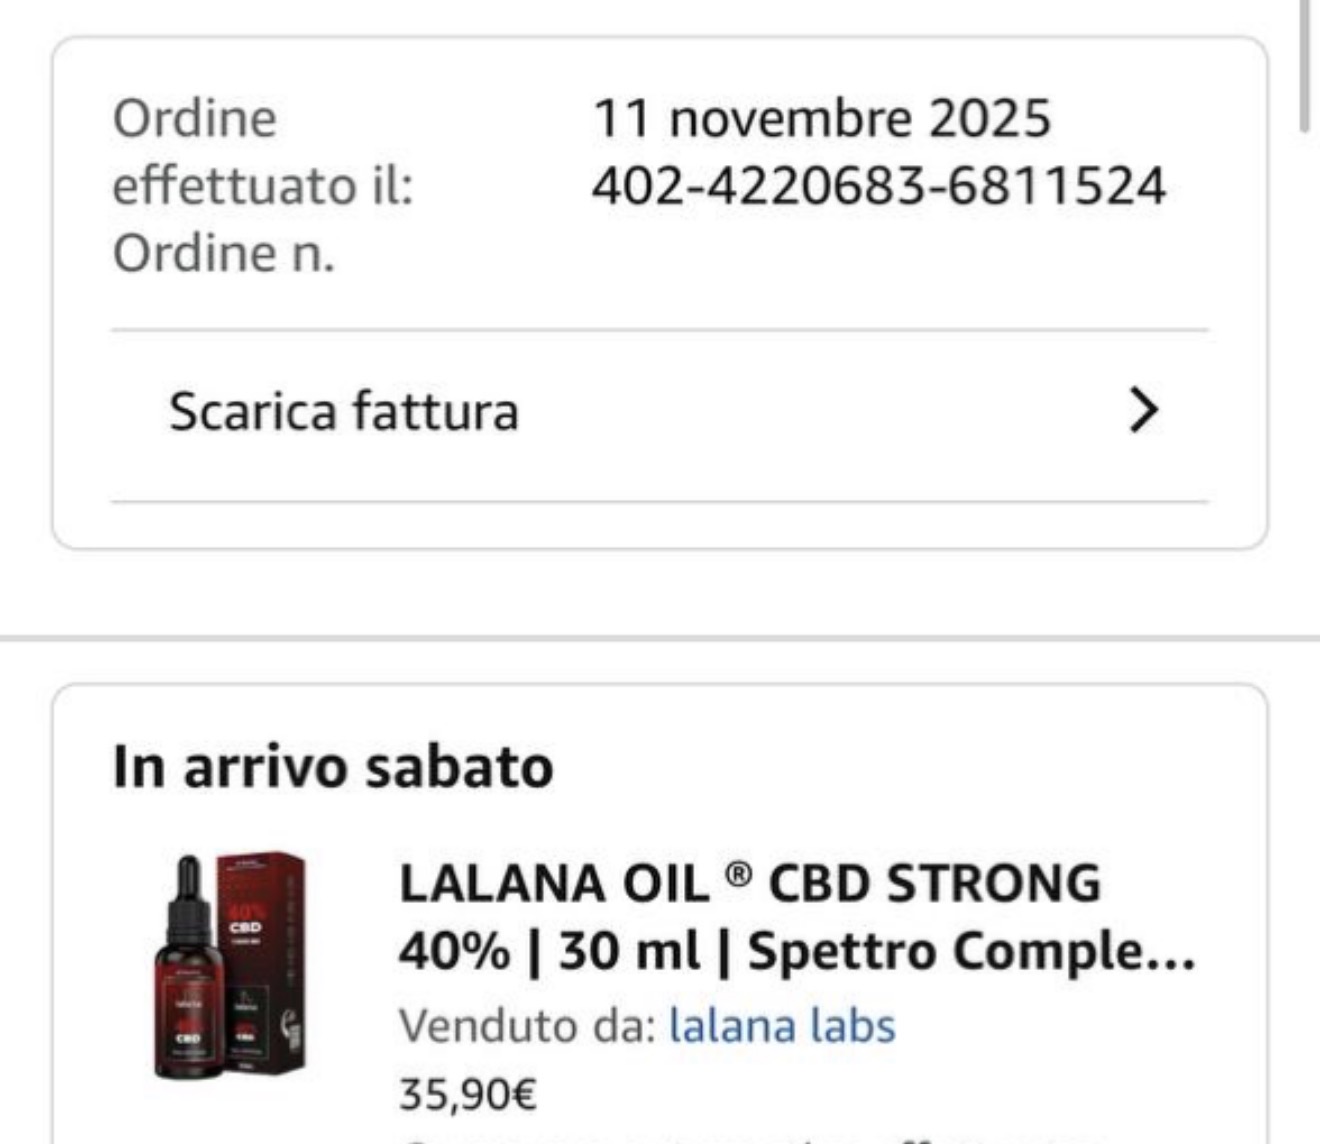The image size is (1320, 1144).
Task: Open the LALANA OIL product thumbnail
Action: (x=231, y=966)
